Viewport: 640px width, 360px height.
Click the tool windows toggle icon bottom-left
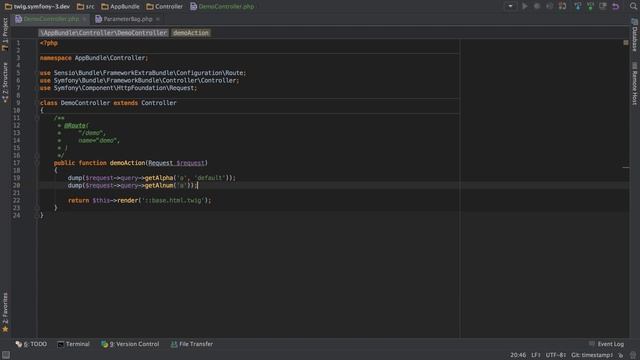6,355
